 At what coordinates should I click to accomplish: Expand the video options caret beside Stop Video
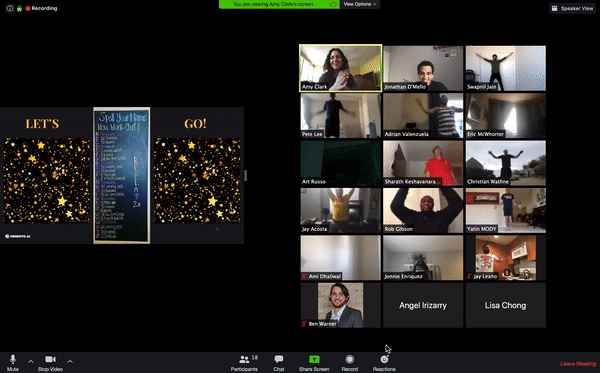70,361
